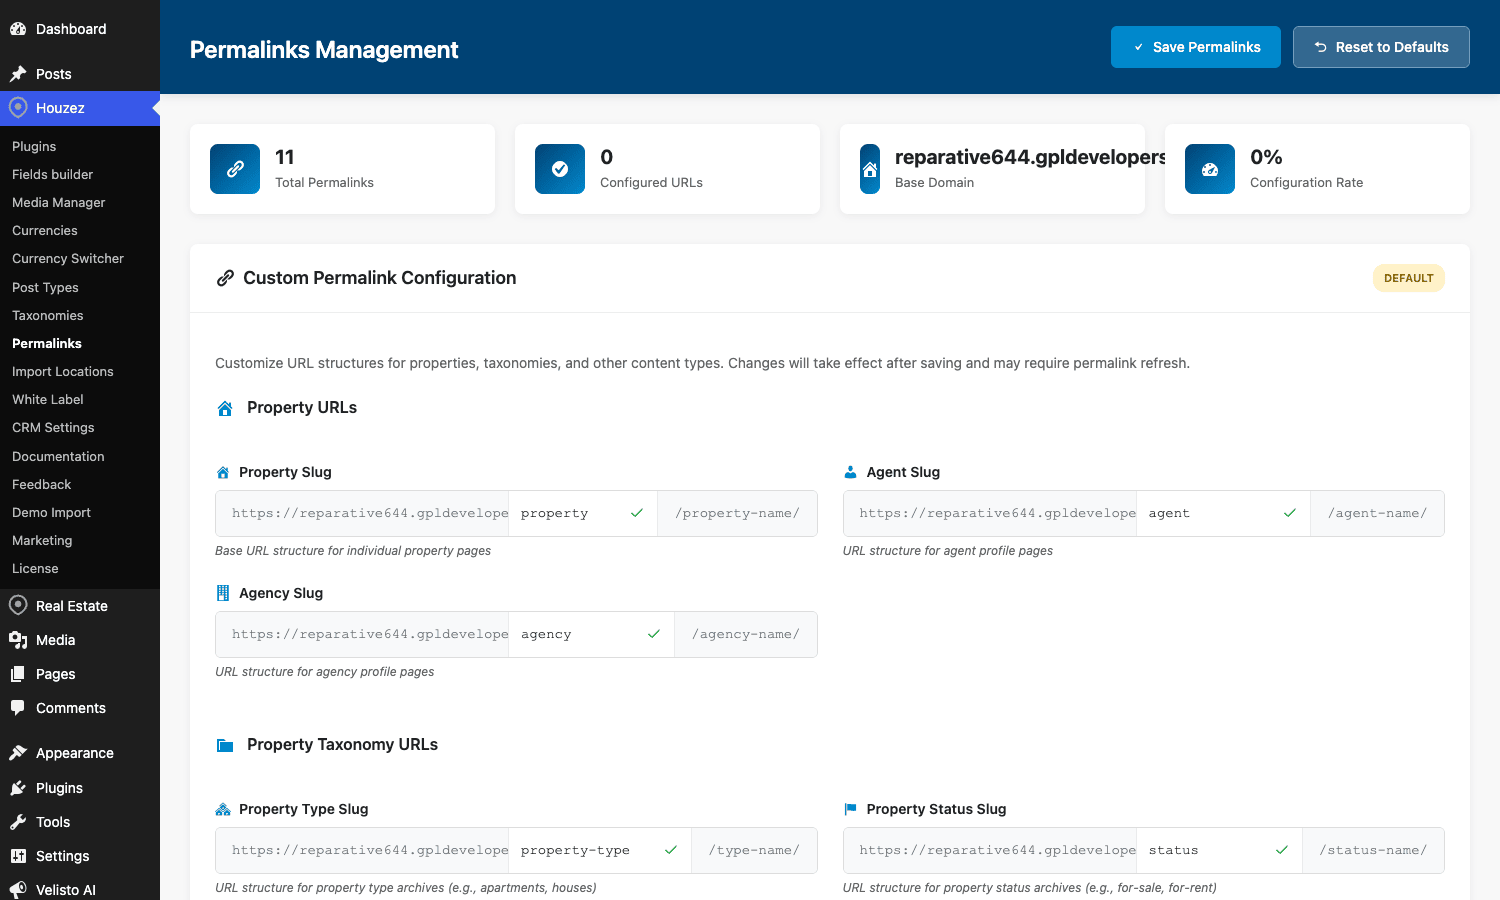Open the Feedback link in sidebar

[41, 484]
